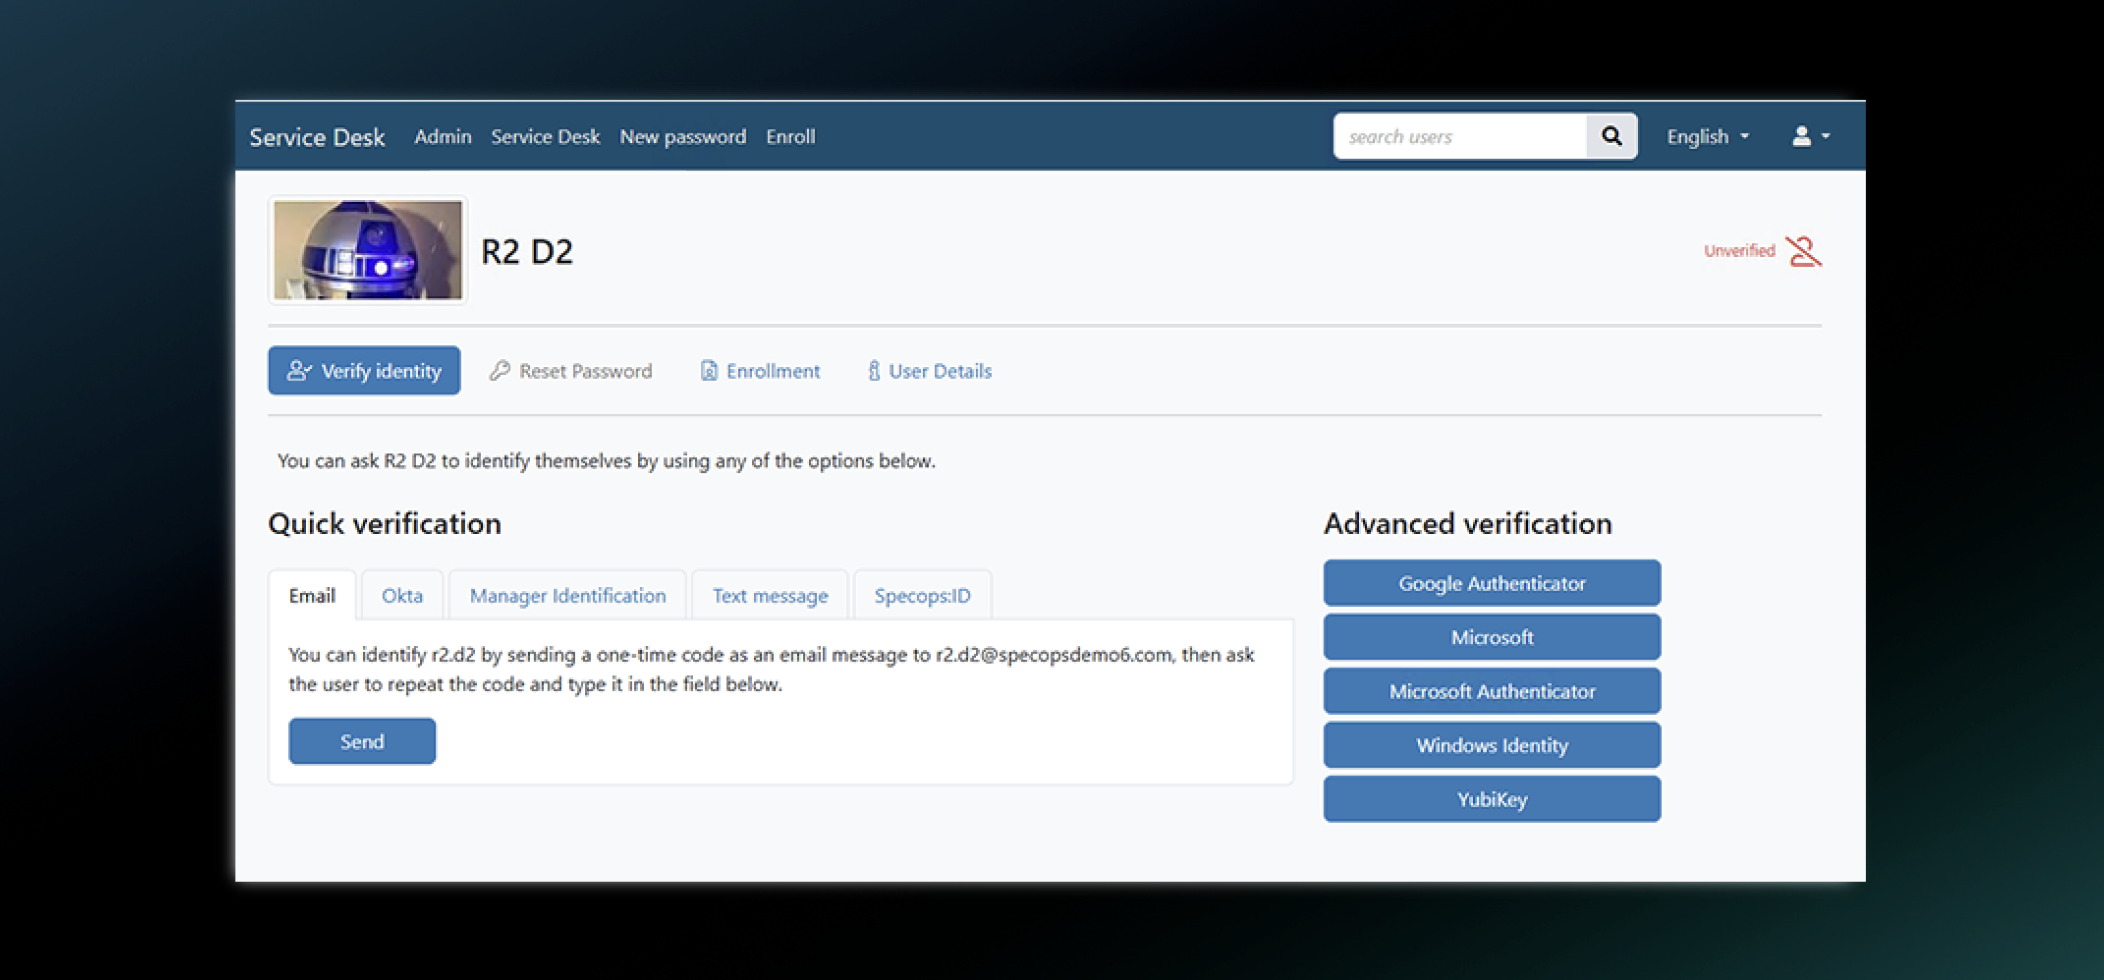Open Service Desk in the navigation bar

pyautogui.click(x=545, y=136)
